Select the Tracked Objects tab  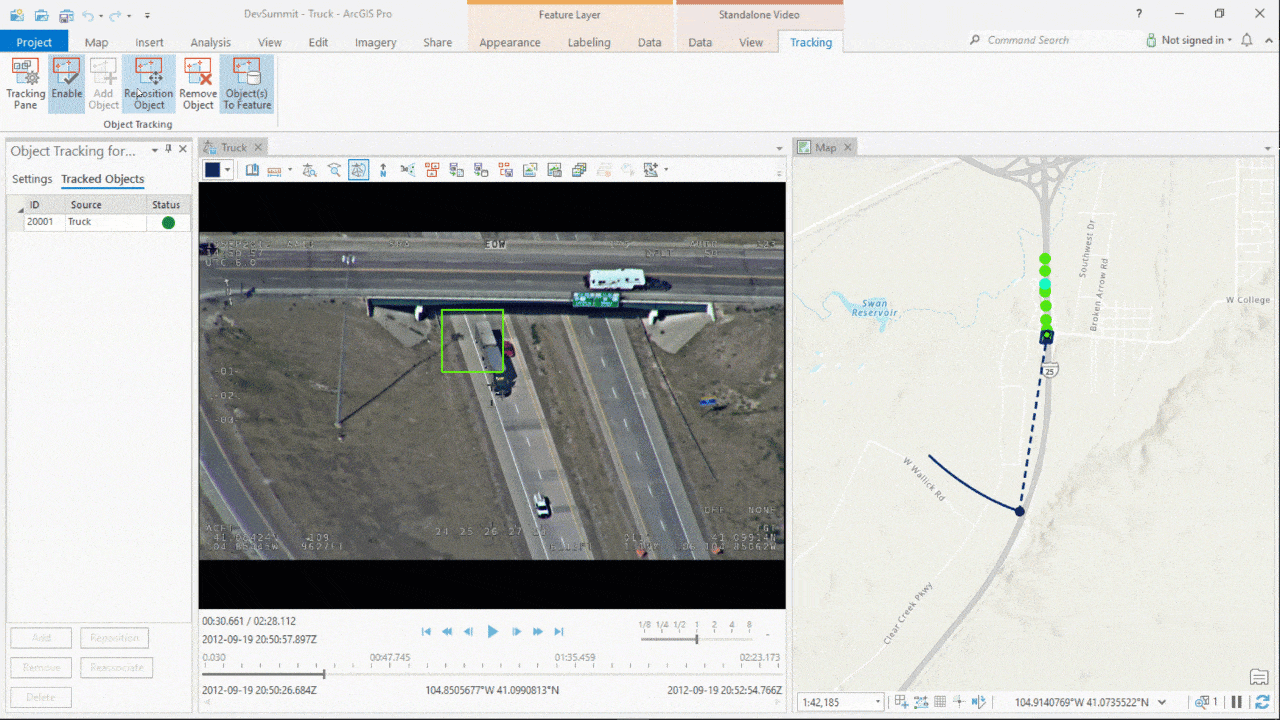click(102, 179)
